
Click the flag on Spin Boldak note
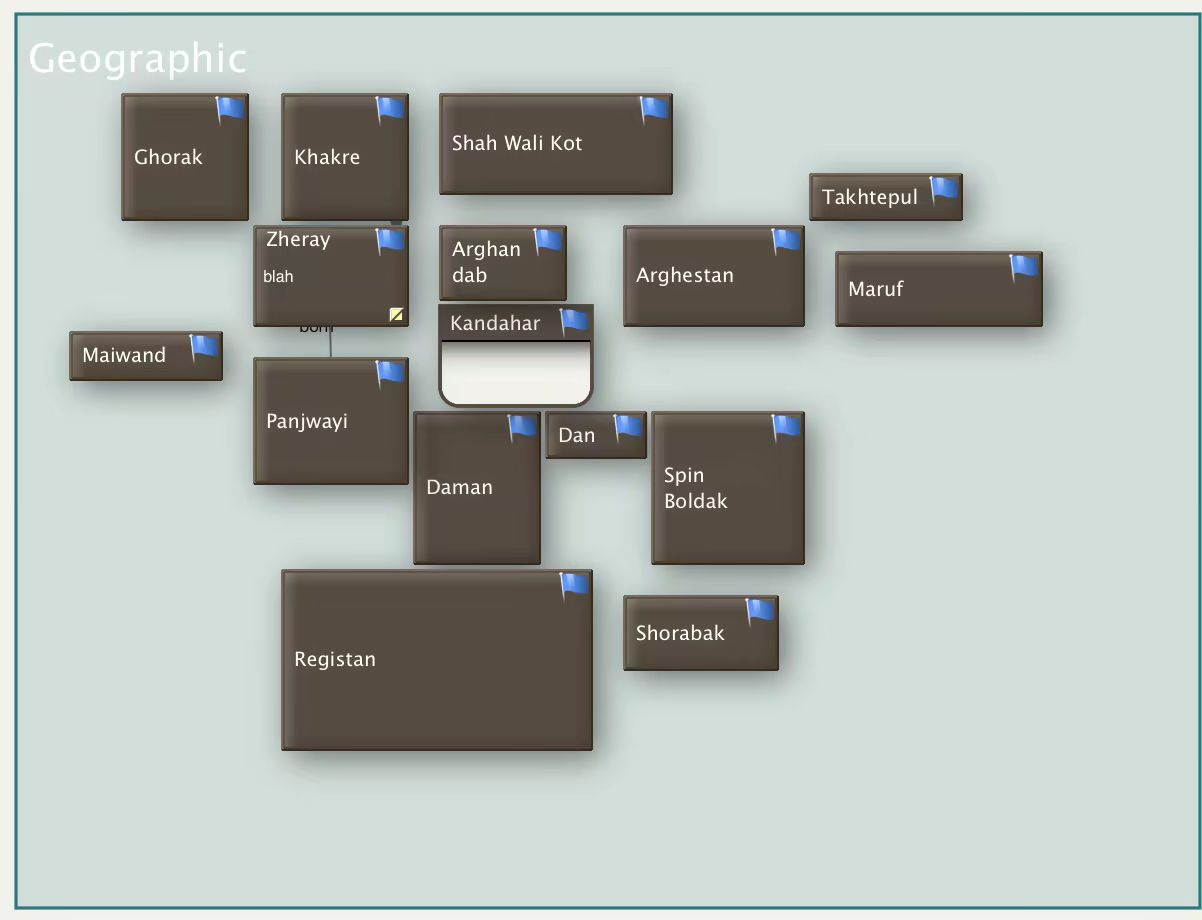[x=786, y=427]
